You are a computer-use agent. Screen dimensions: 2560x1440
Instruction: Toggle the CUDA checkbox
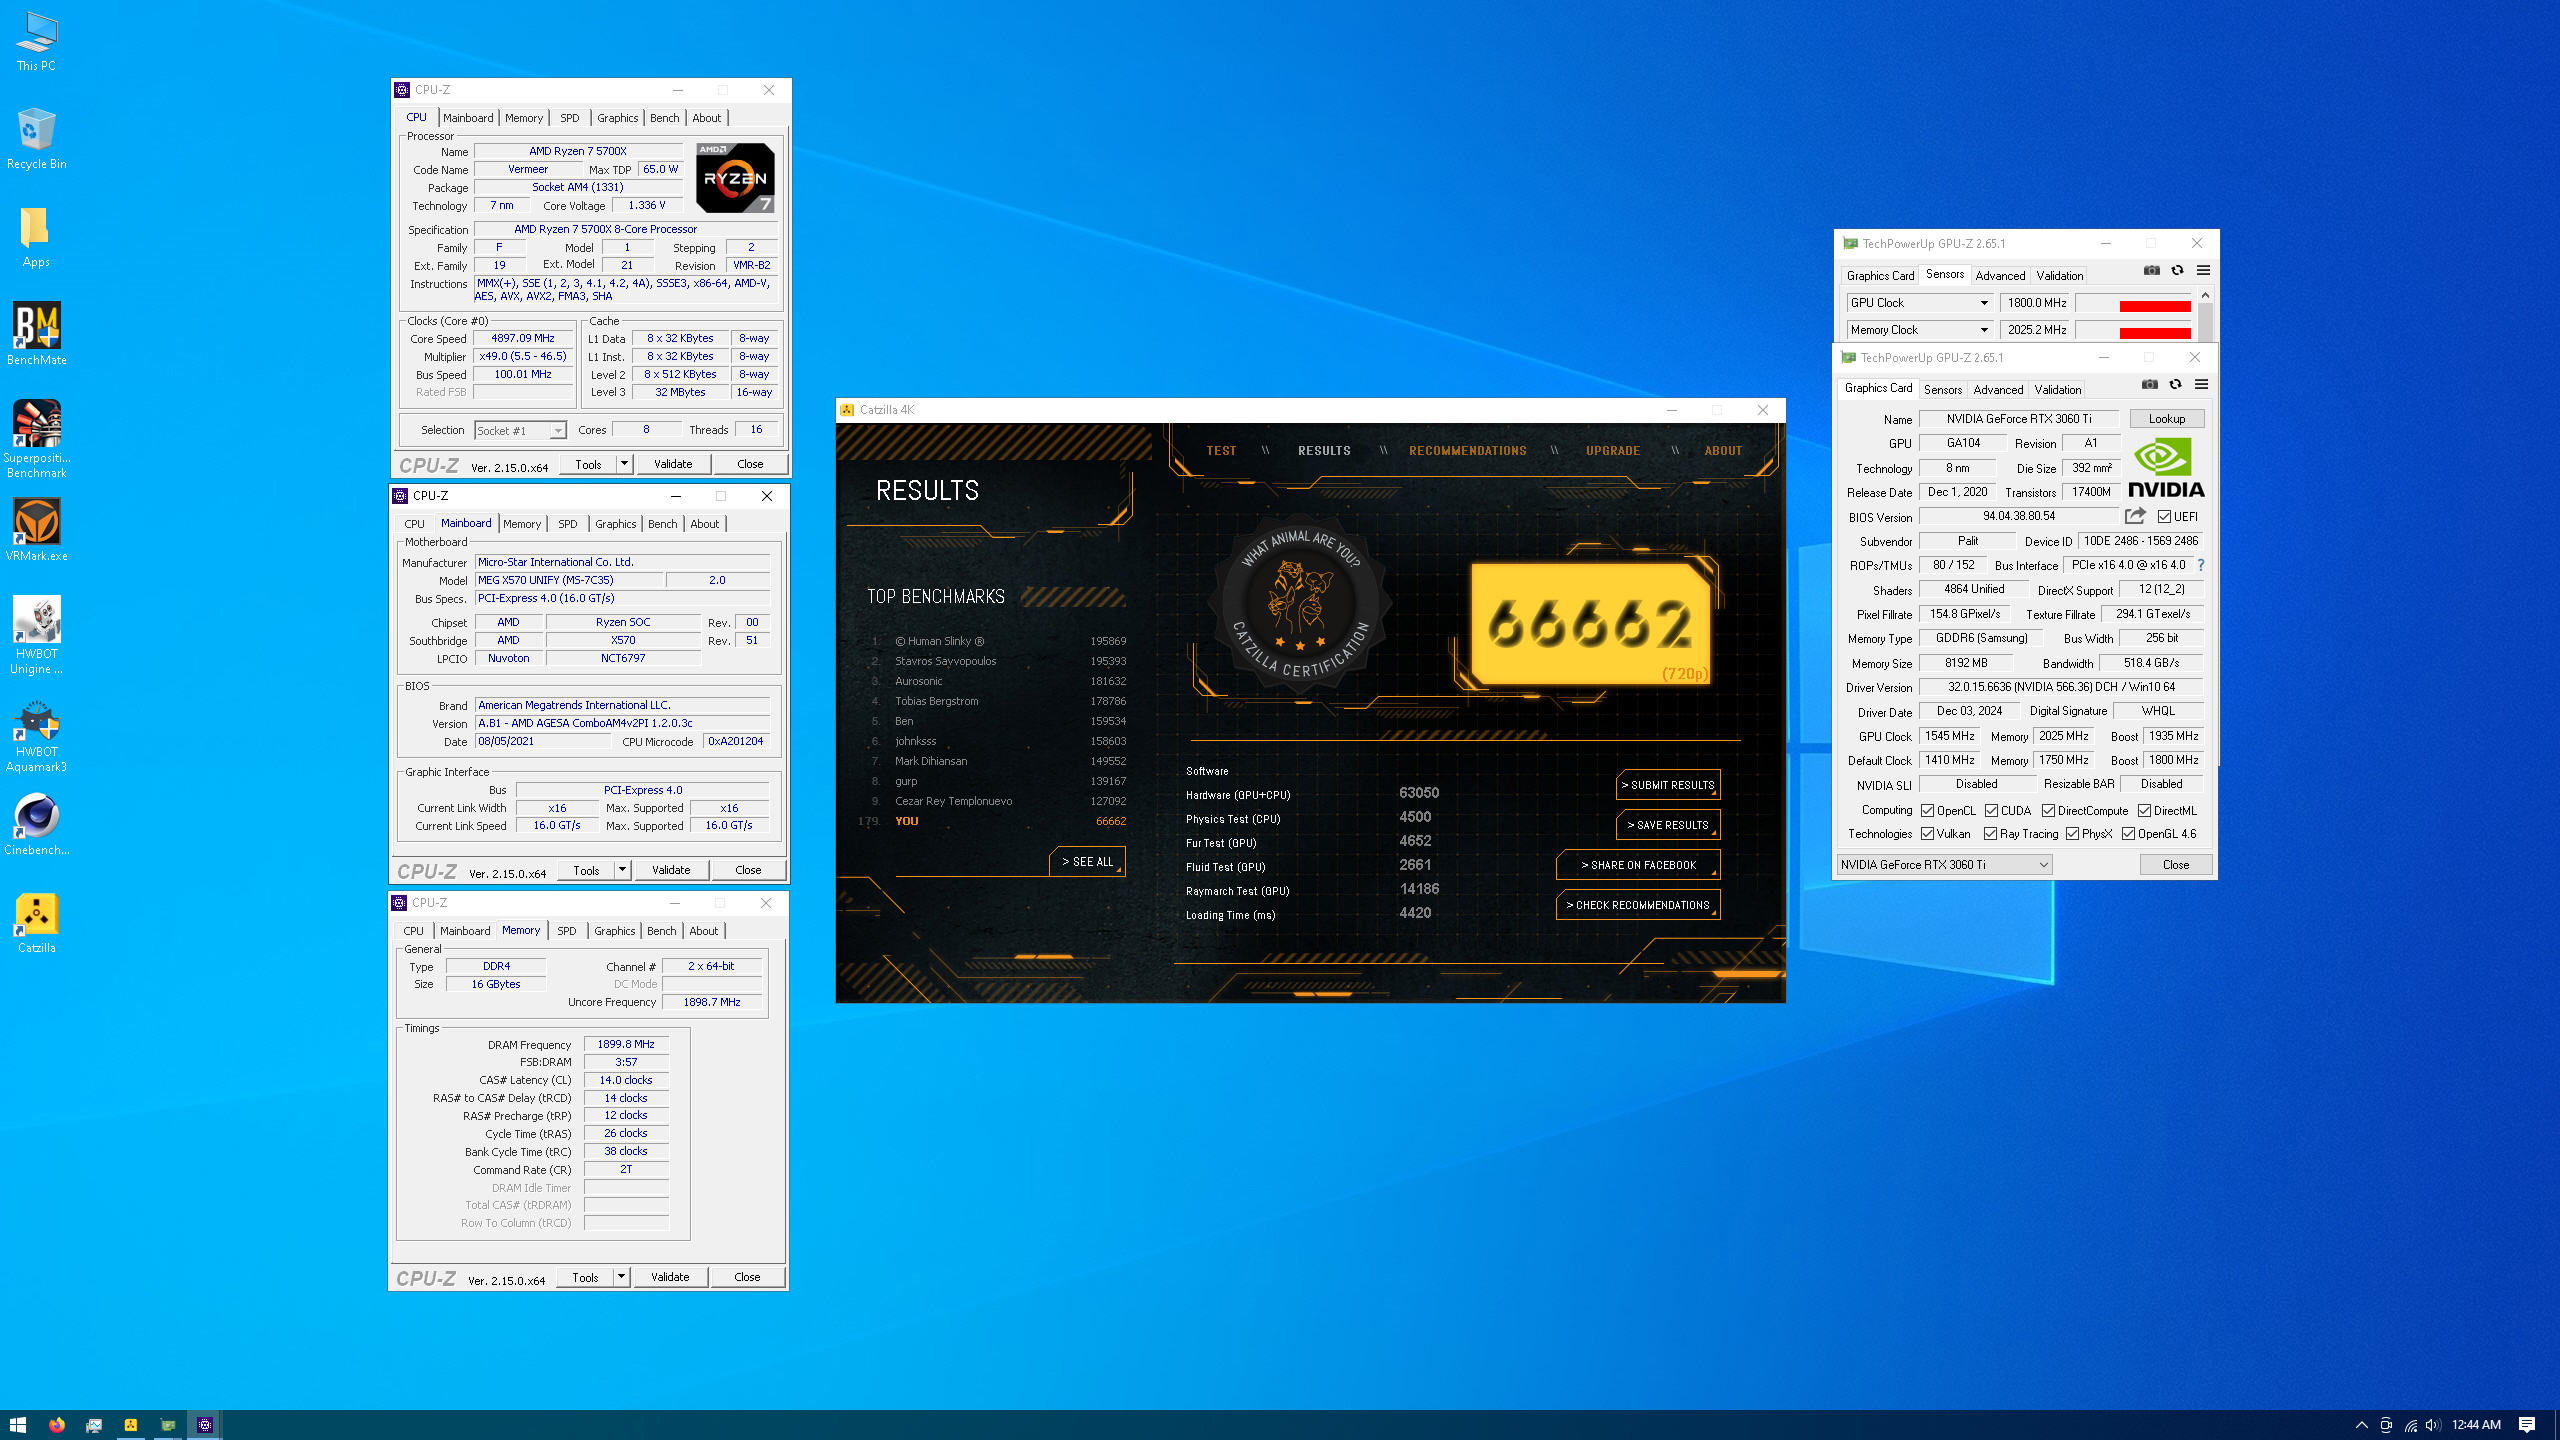click(1992, 811)
